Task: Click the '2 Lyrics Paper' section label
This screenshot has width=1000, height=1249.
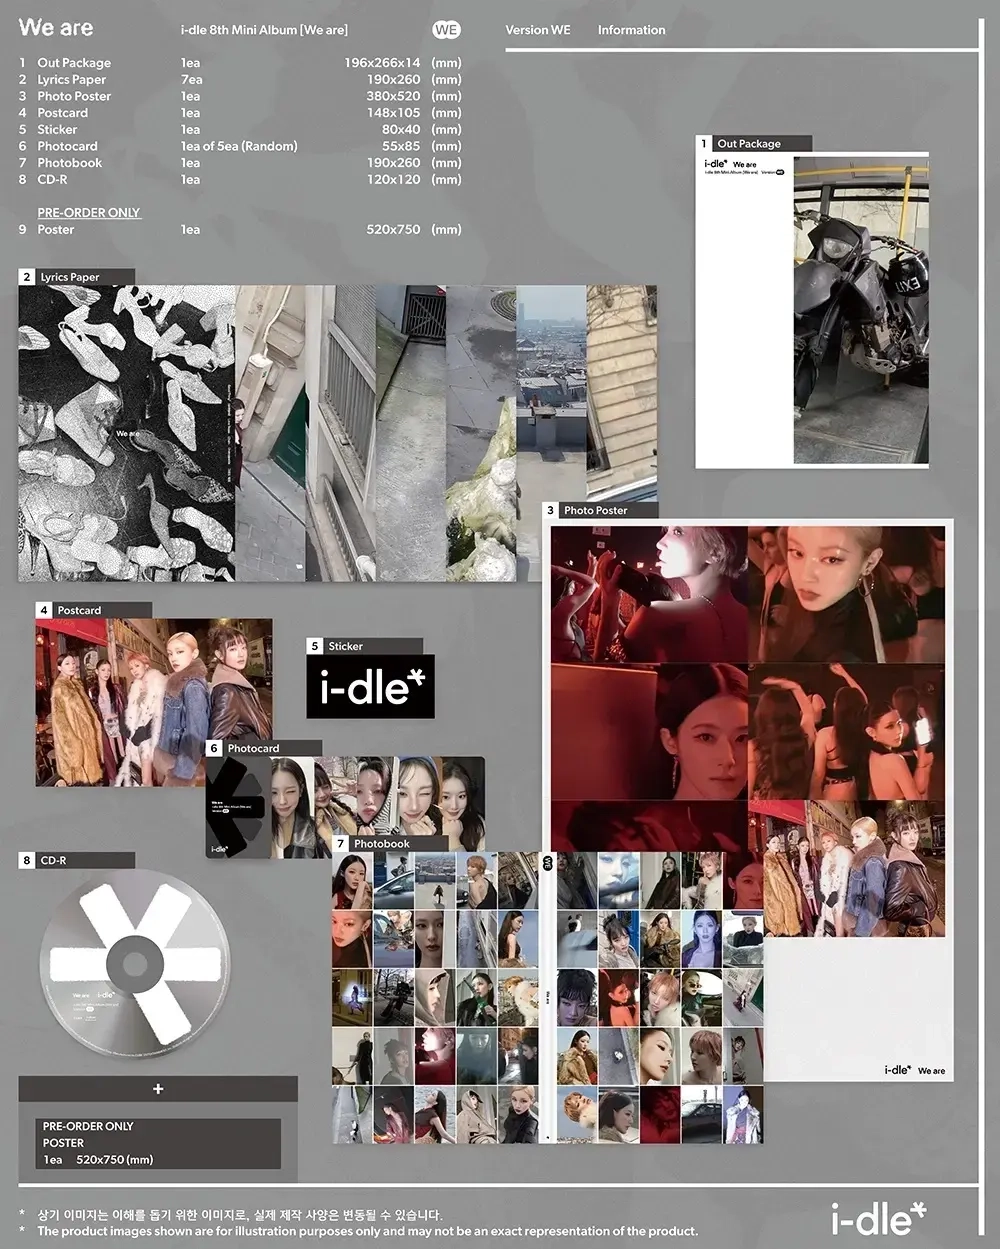Action: (x=76, y=277)
